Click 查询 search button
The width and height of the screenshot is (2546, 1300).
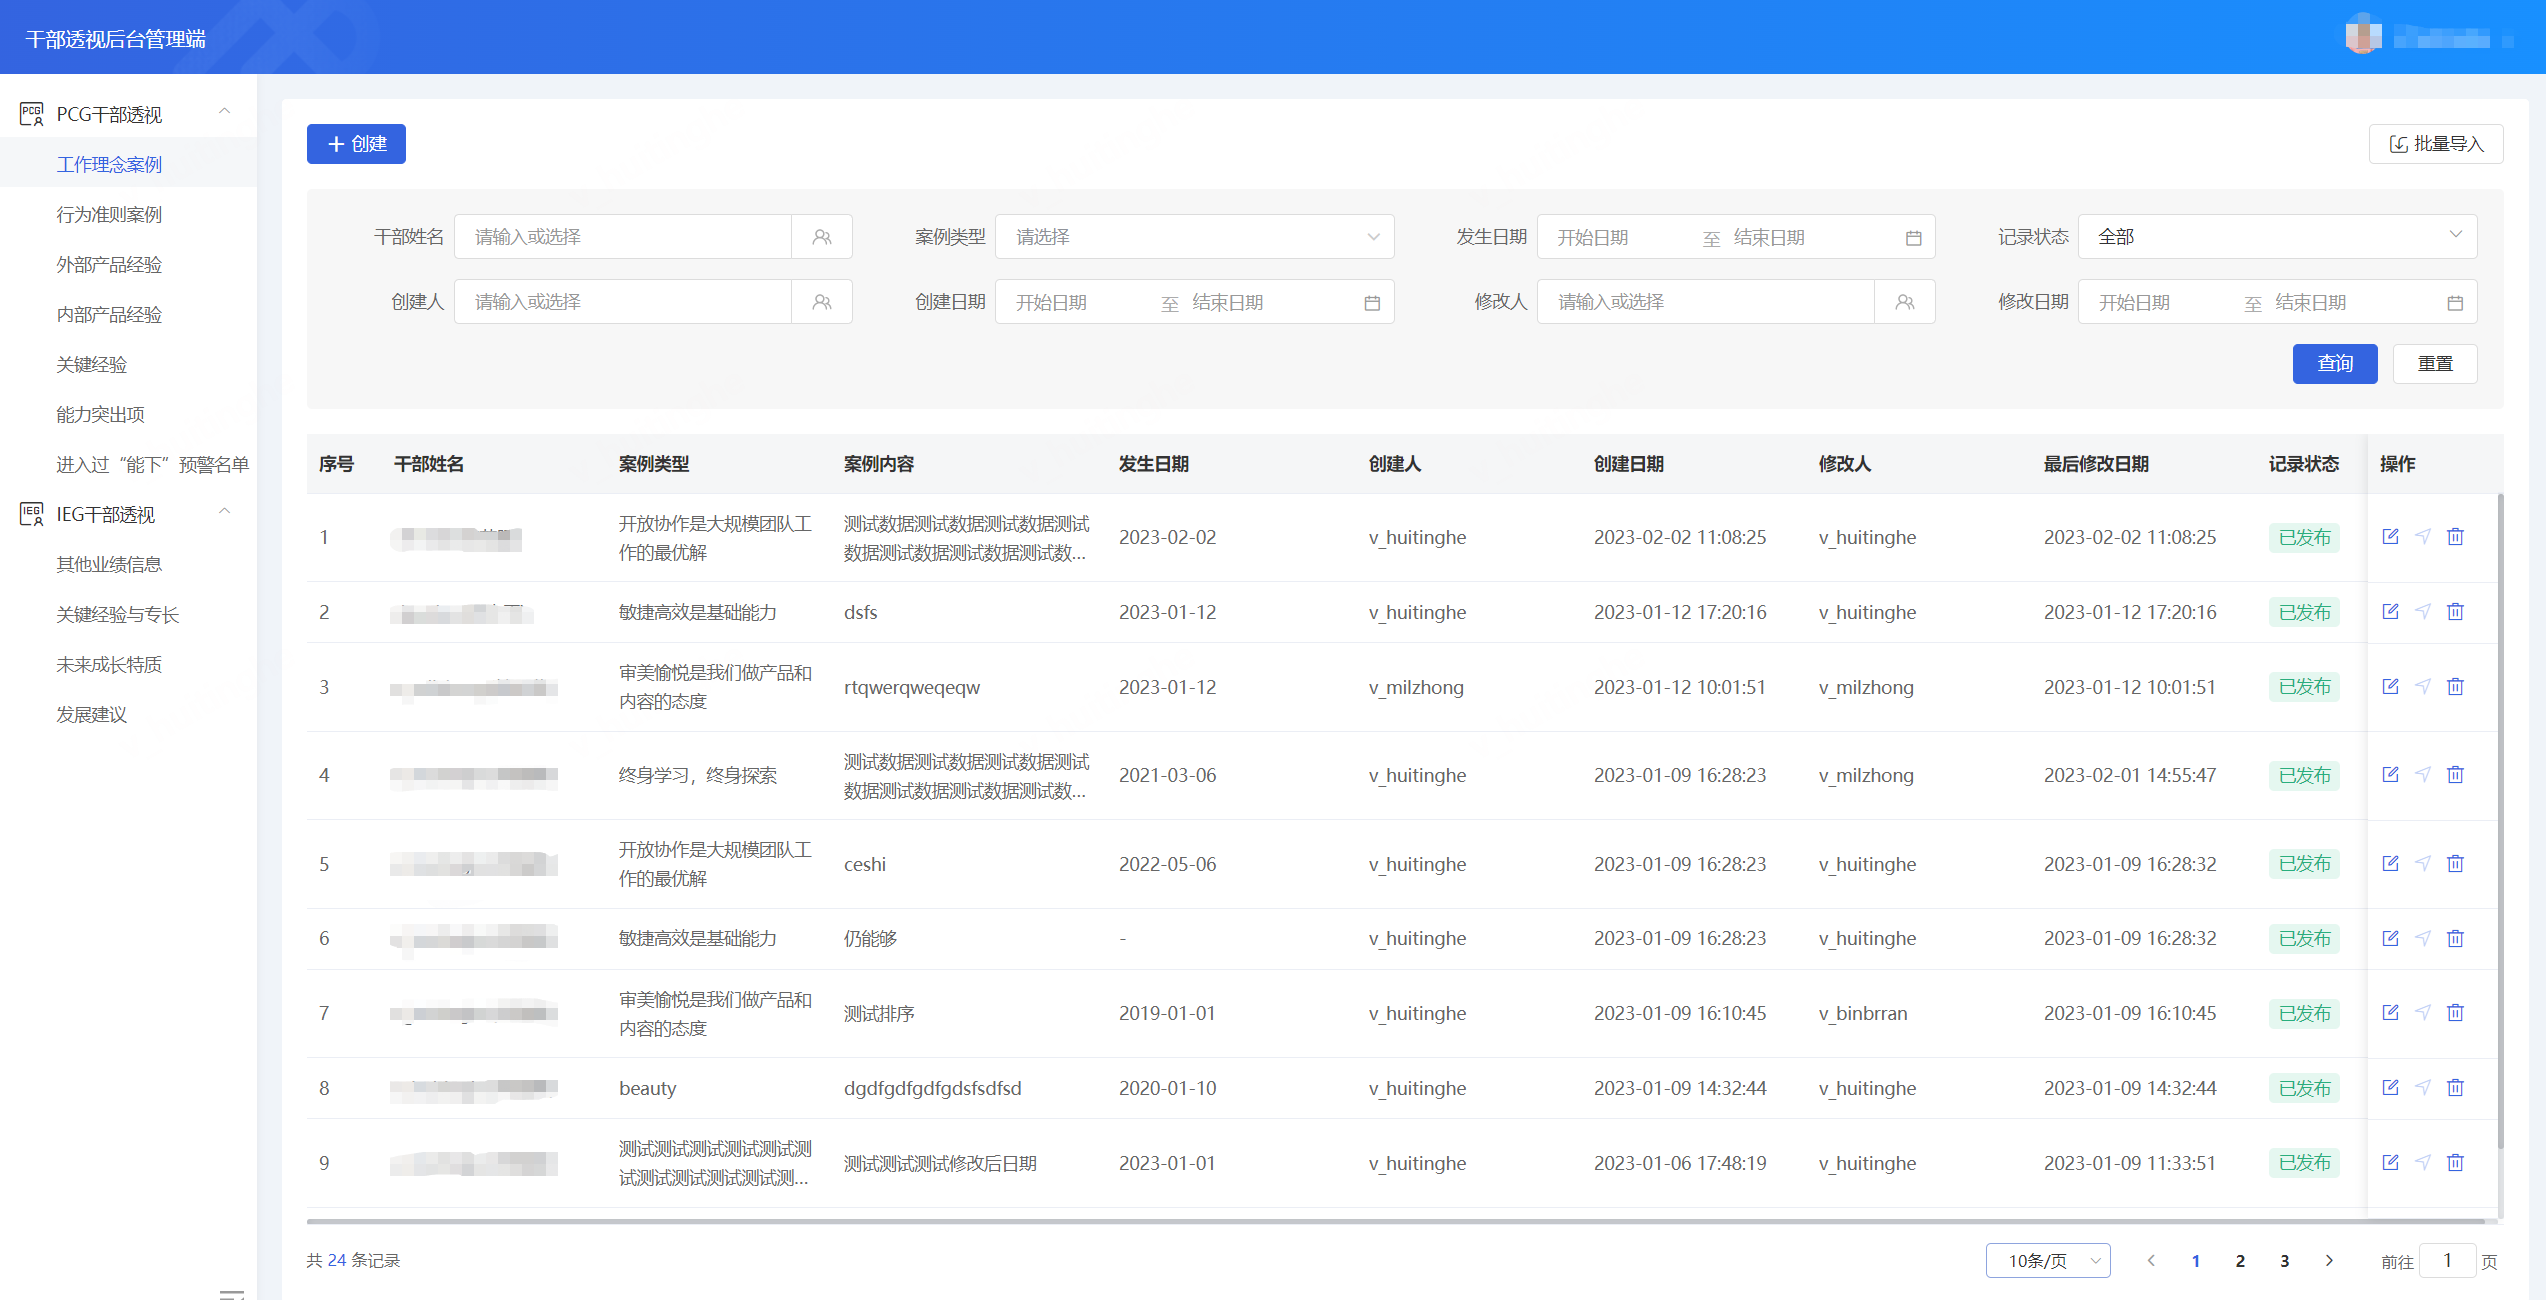pos(2335,364)
